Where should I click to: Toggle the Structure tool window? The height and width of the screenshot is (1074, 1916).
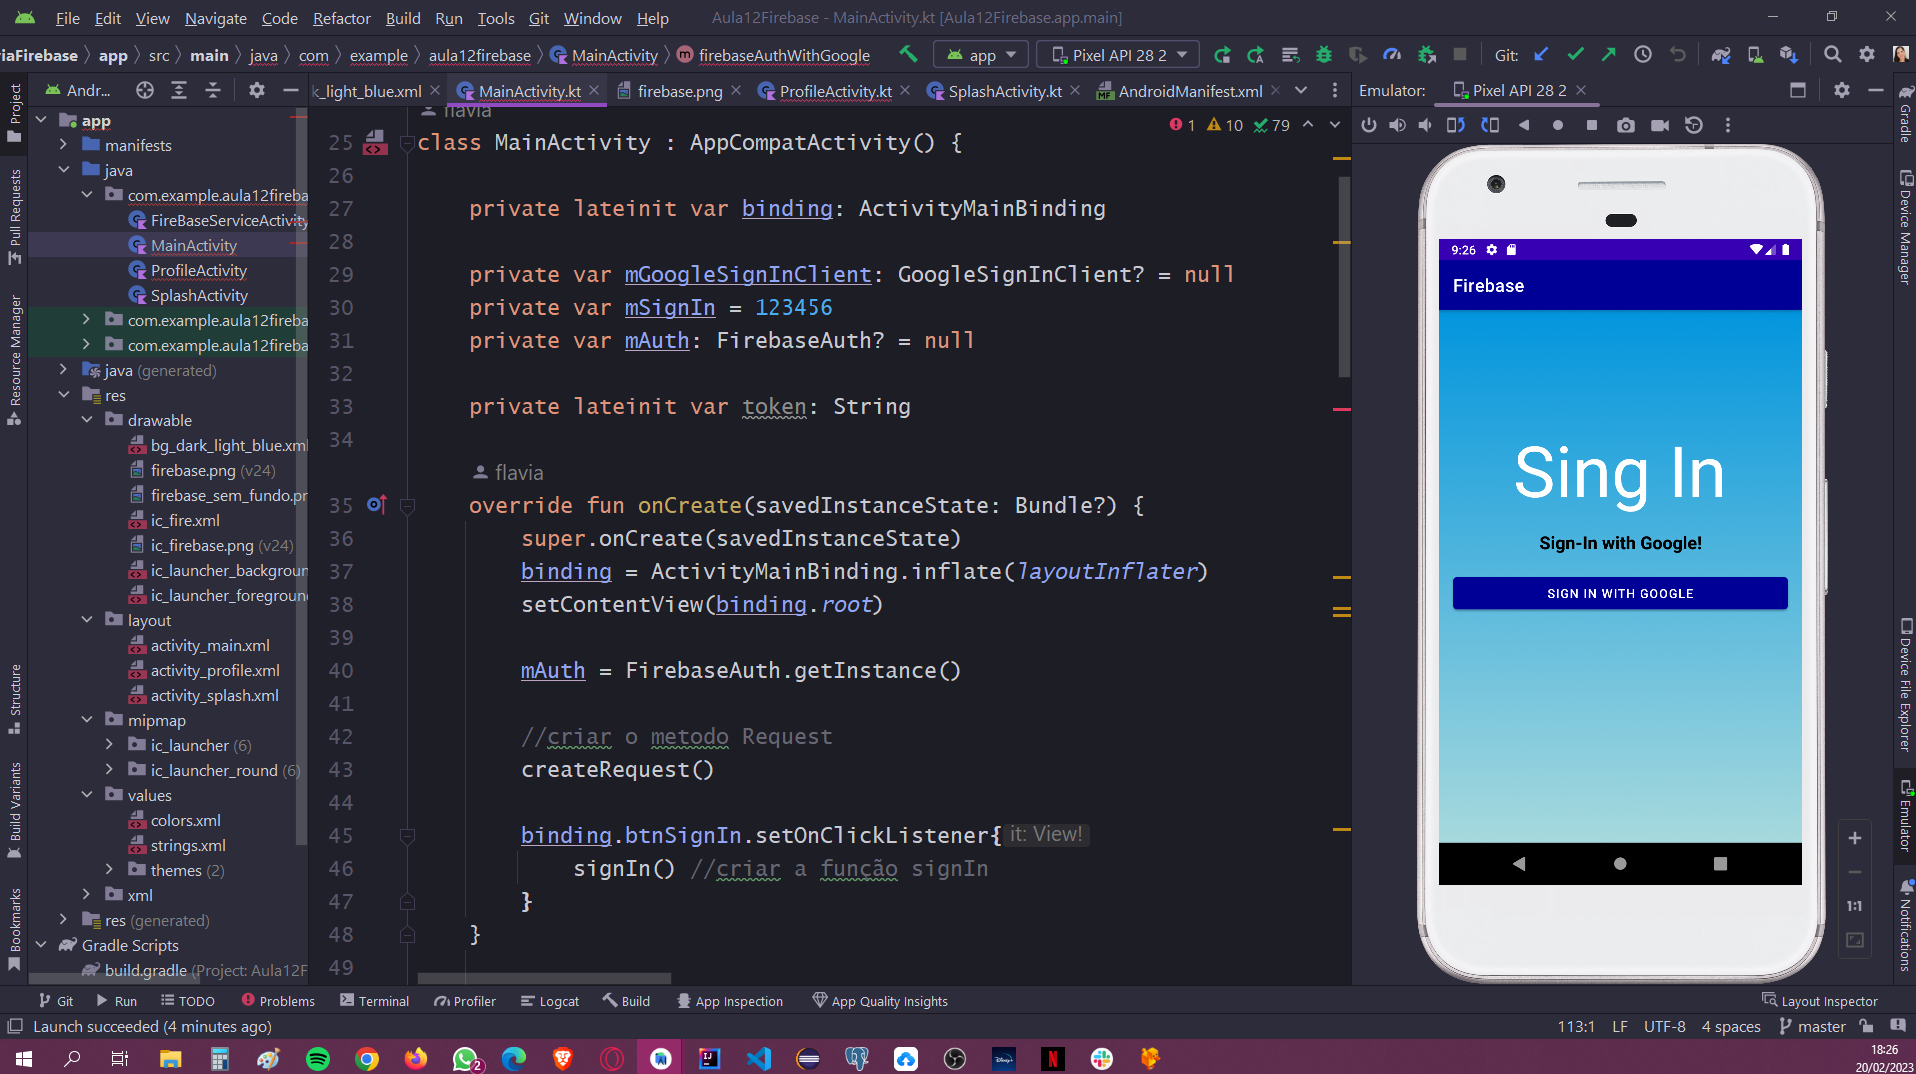pos(14,698)
